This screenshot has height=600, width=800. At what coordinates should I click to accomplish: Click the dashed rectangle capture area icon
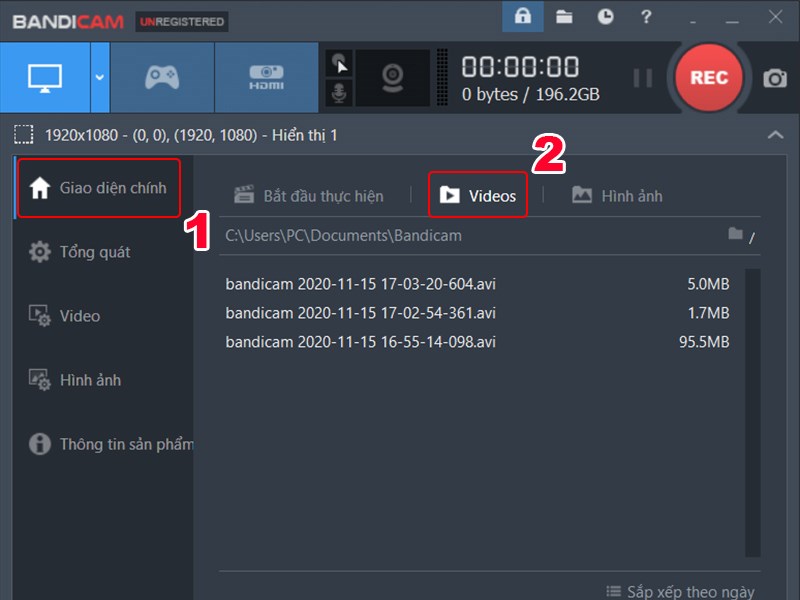(x=23, y=135)
